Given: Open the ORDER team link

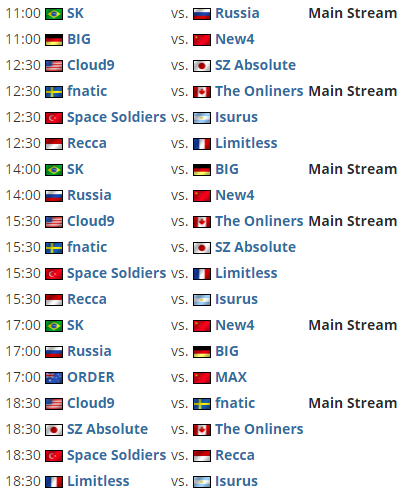Looking at the screenshot, I should 91,377.
